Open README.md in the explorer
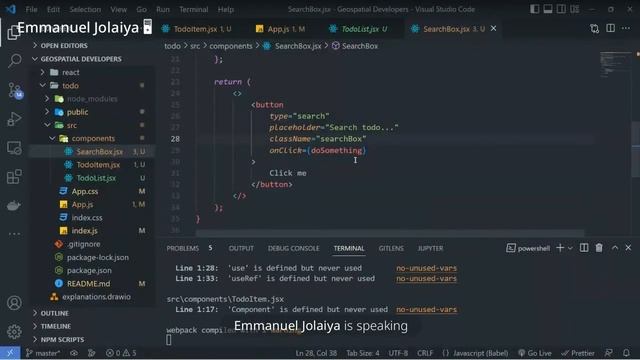The image size is (640, 360). click(x=88, y=283)
